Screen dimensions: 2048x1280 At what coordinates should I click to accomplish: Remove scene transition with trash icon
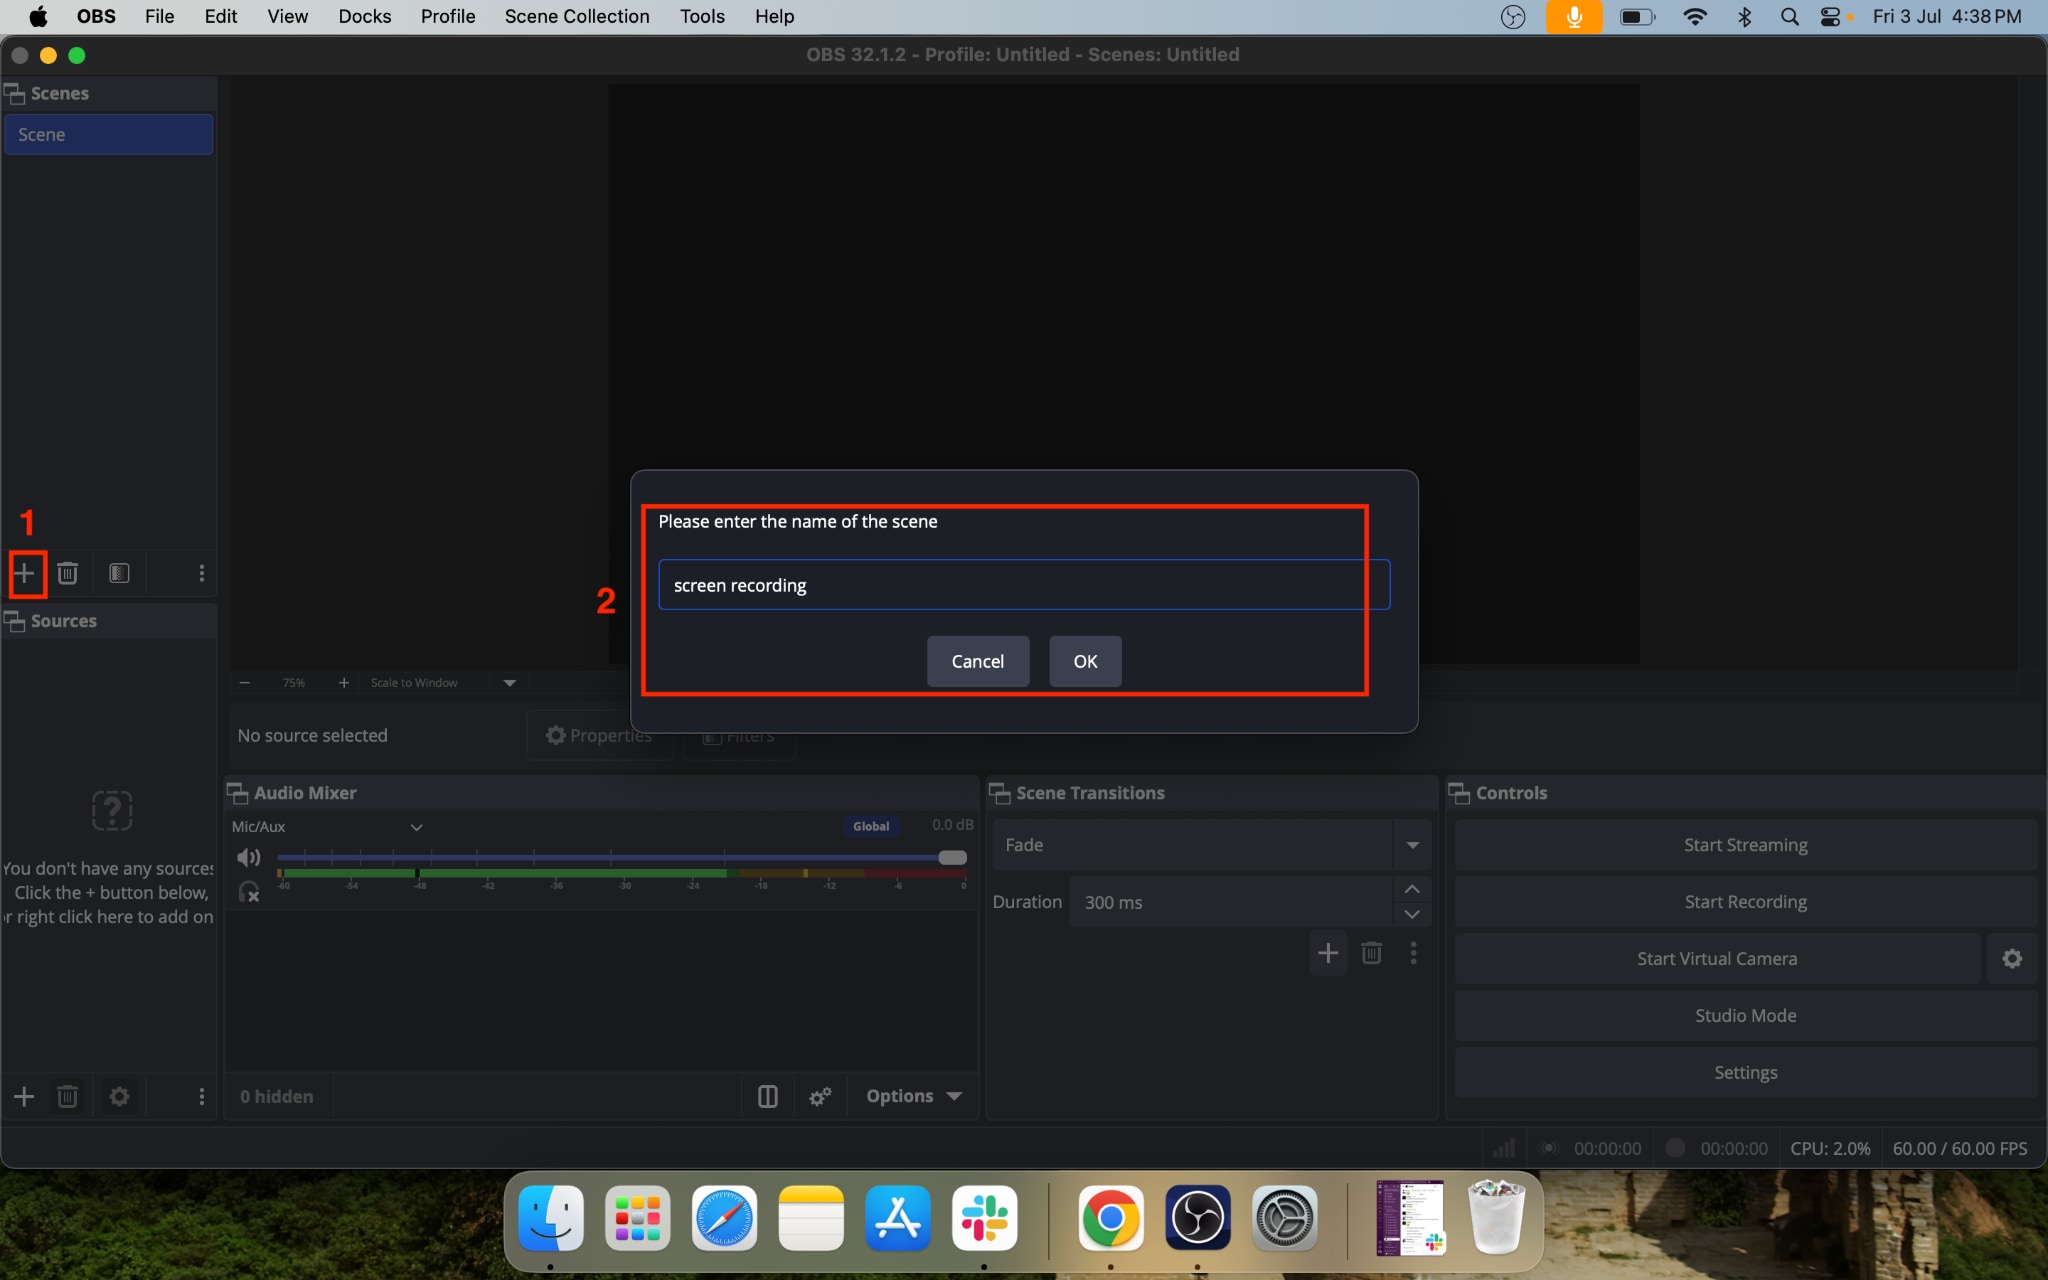pyautogui.click(x=1371, y=953)
